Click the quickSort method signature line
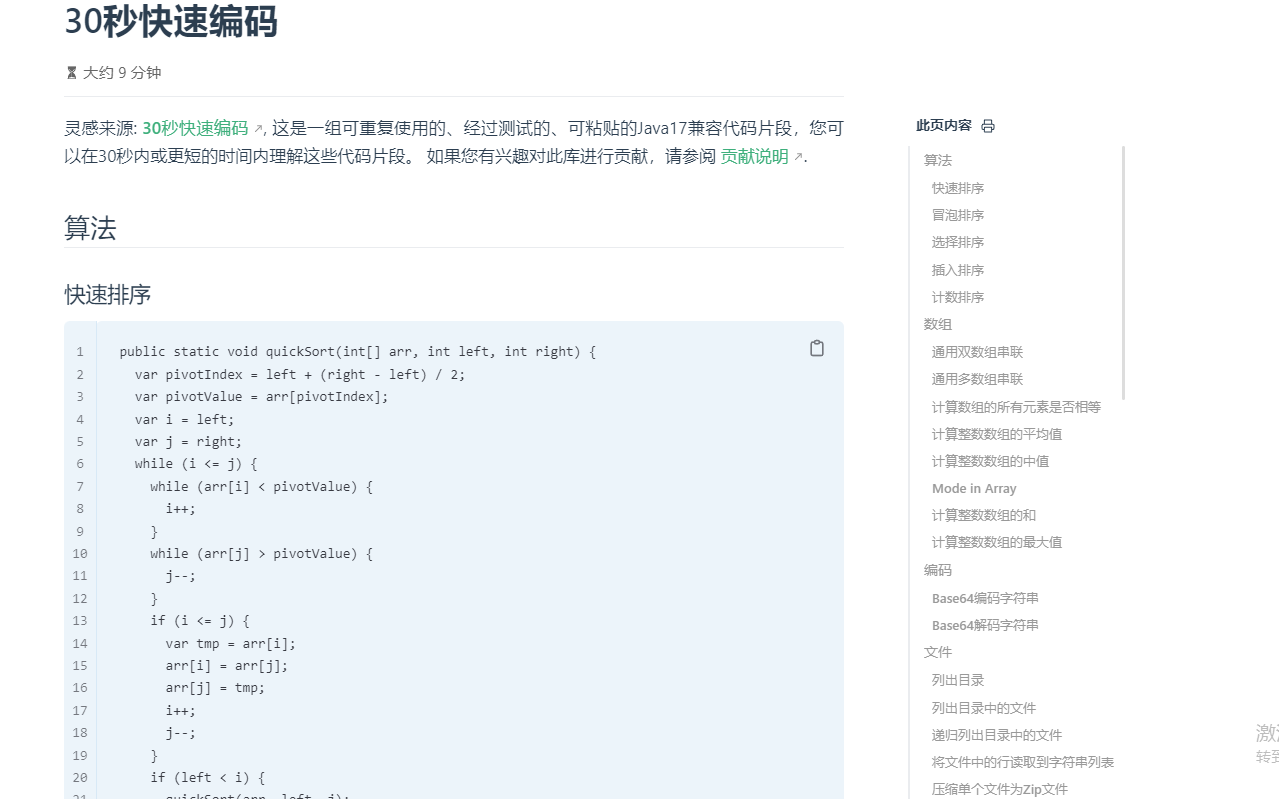 (x=358, y=351)
